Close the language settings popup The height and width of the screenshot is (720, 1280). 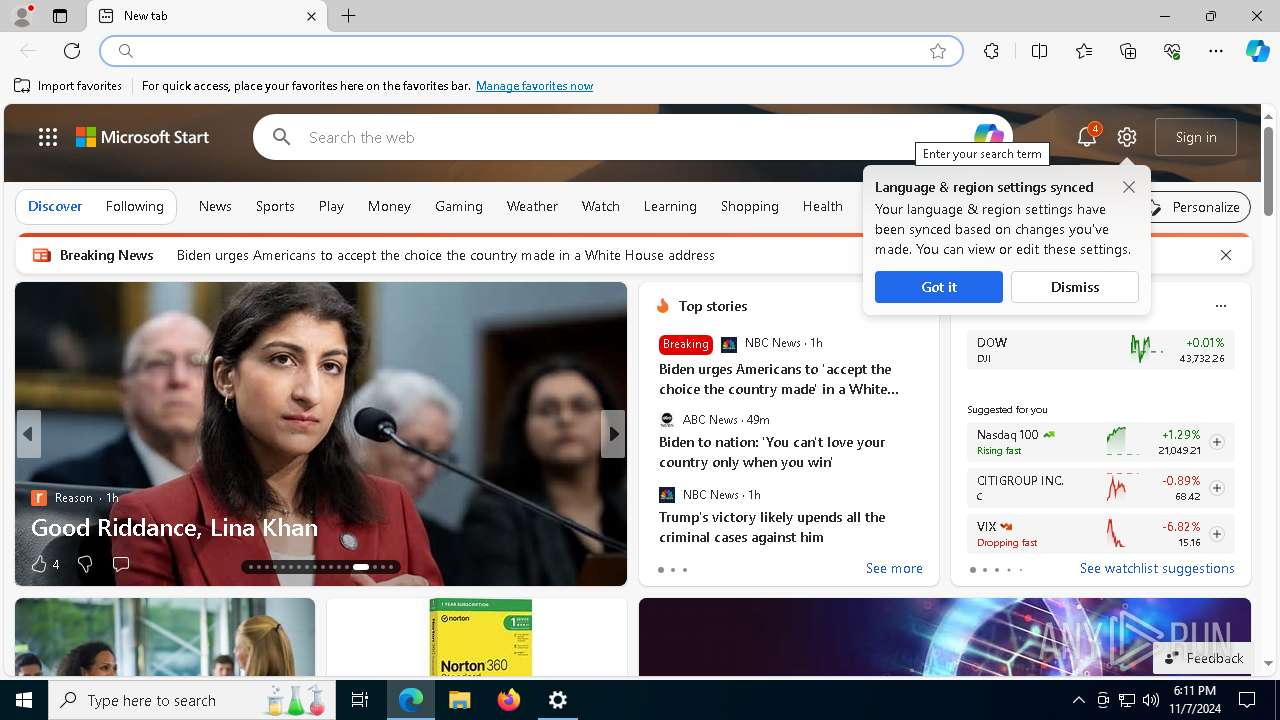click(x=1129, y=187)
